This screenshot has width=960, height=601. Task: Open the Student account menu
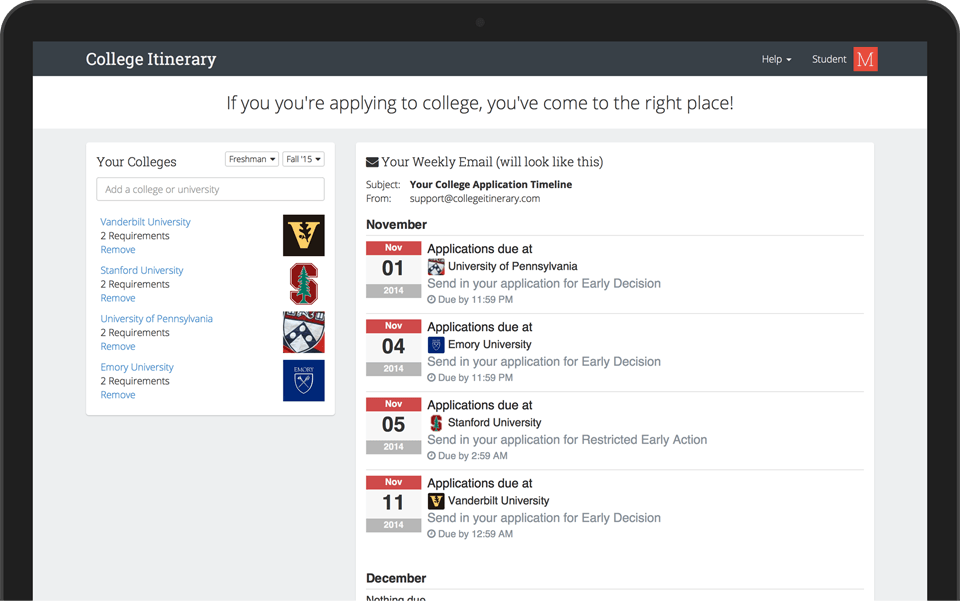pos(829,59)
